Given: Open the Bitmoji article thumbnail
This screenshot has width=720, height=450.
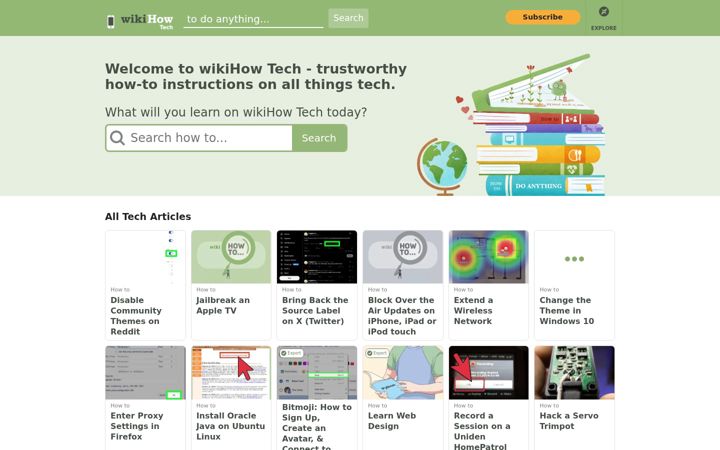Looking at the screenshot, I should (x=317, y=372).
